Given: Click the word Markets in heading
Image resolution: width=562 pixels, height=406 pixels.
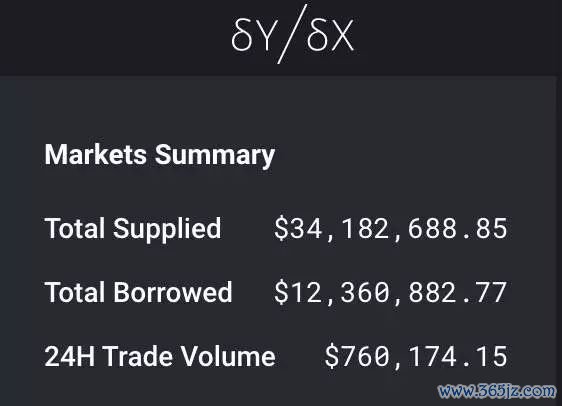Looking at the screenshot, I should 95,154.
